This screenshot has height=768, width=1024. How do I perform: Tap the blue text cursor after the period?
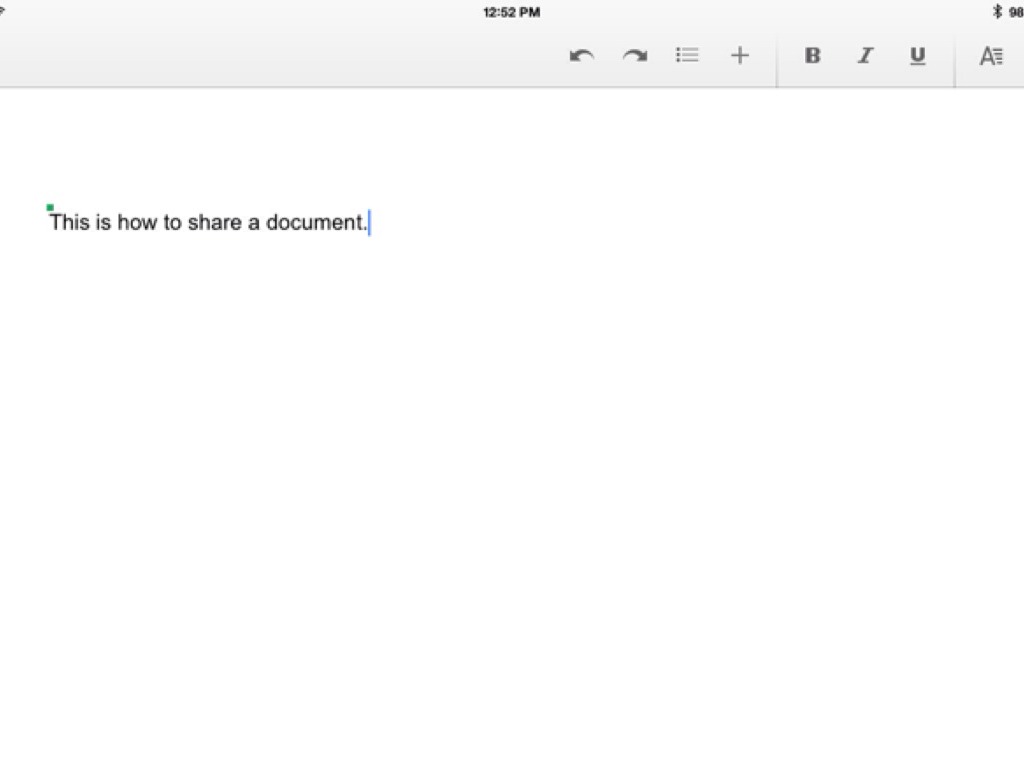(x=370, y=222)
